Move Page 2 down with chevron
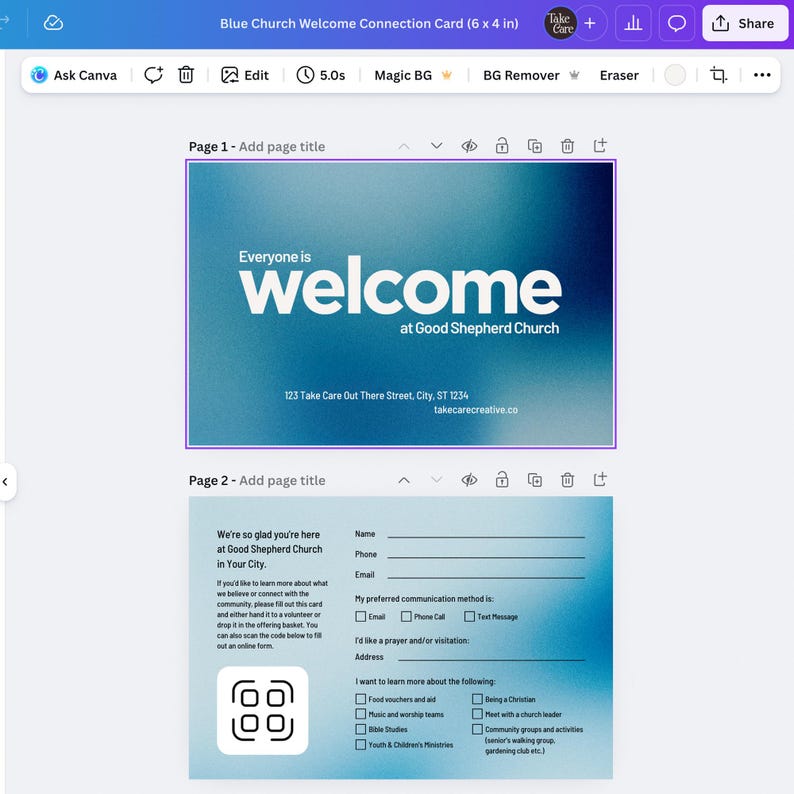Viewport: 794px width, 794px height. (x=436, y=480)
